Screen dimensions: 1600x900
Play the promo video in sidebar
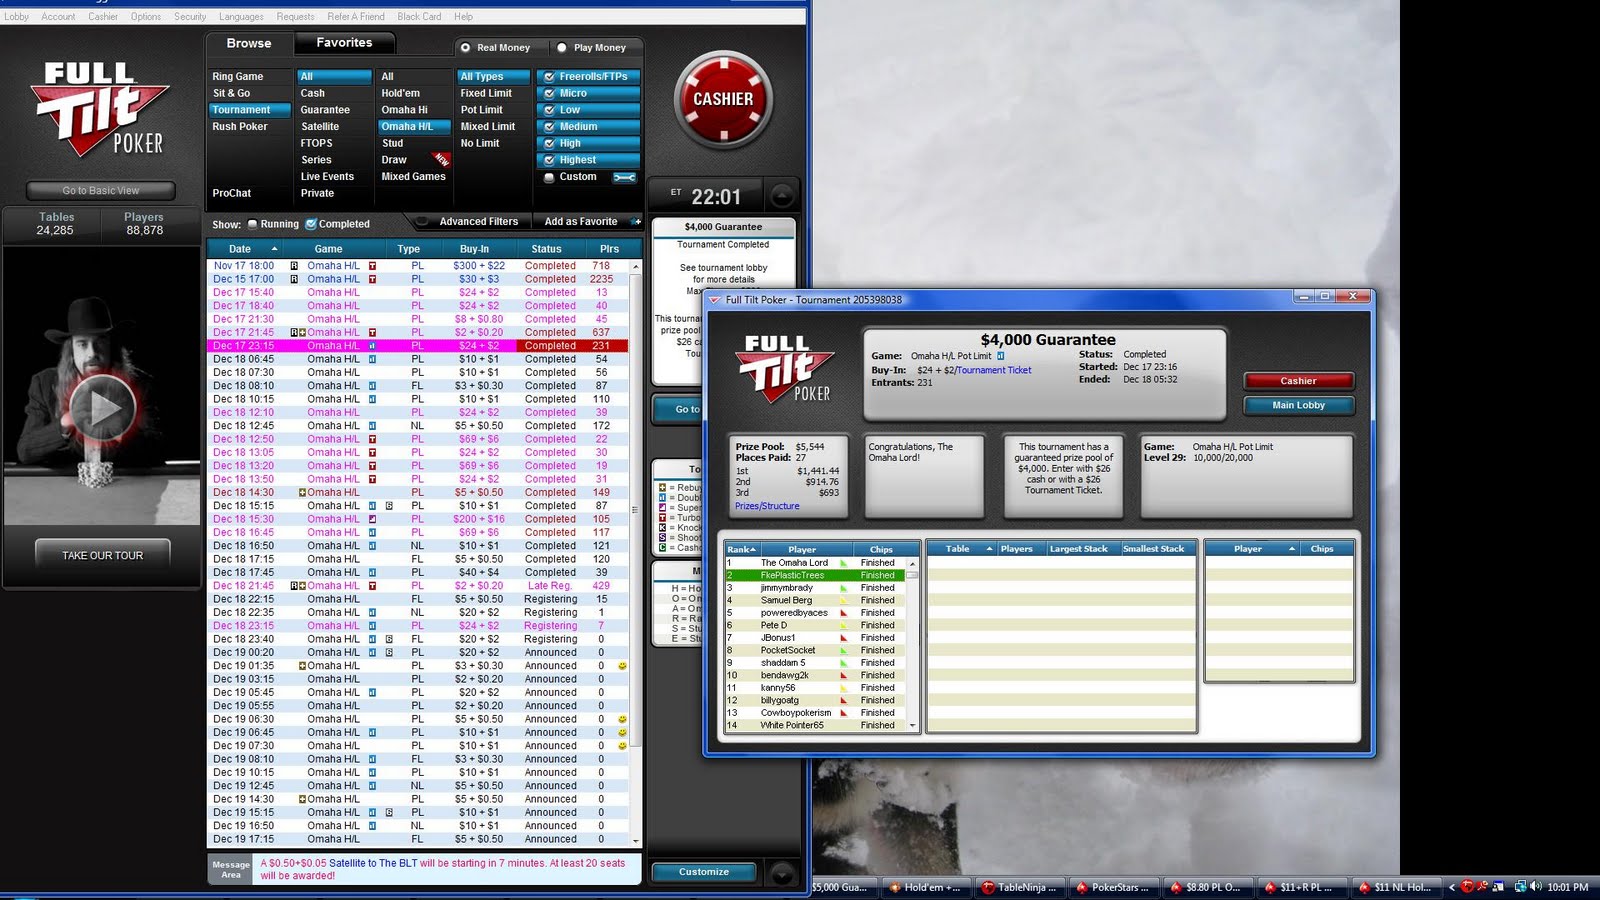[101, 408]
